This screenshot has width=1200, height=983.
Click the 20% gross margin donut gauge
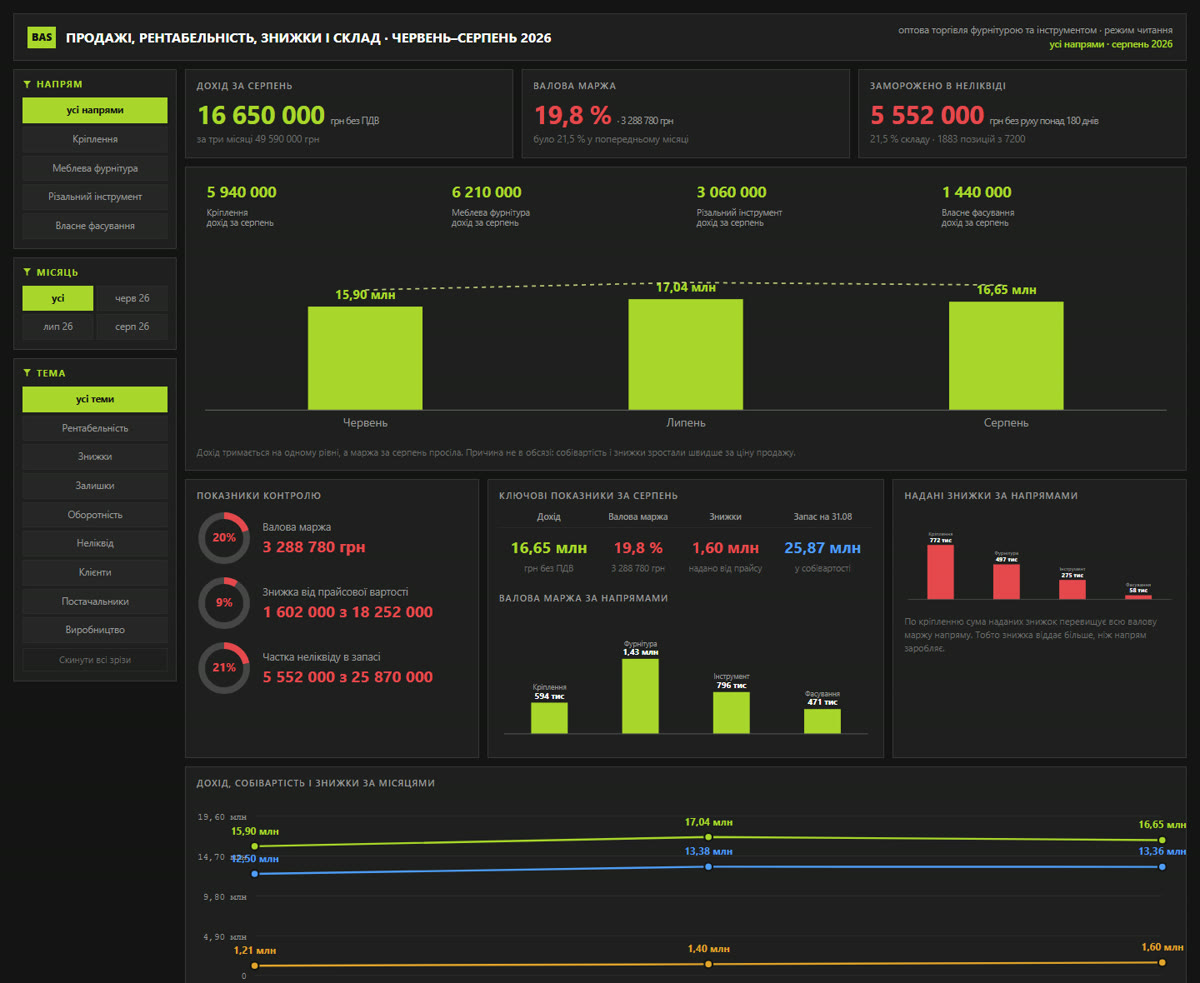tap(224, 538)
